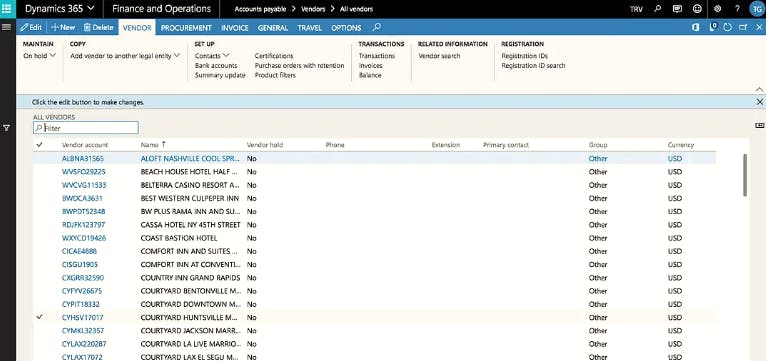The width and height of the screenshot is (766, 361).
Task: Refresh the vendor list page
Action: (727, 27)
